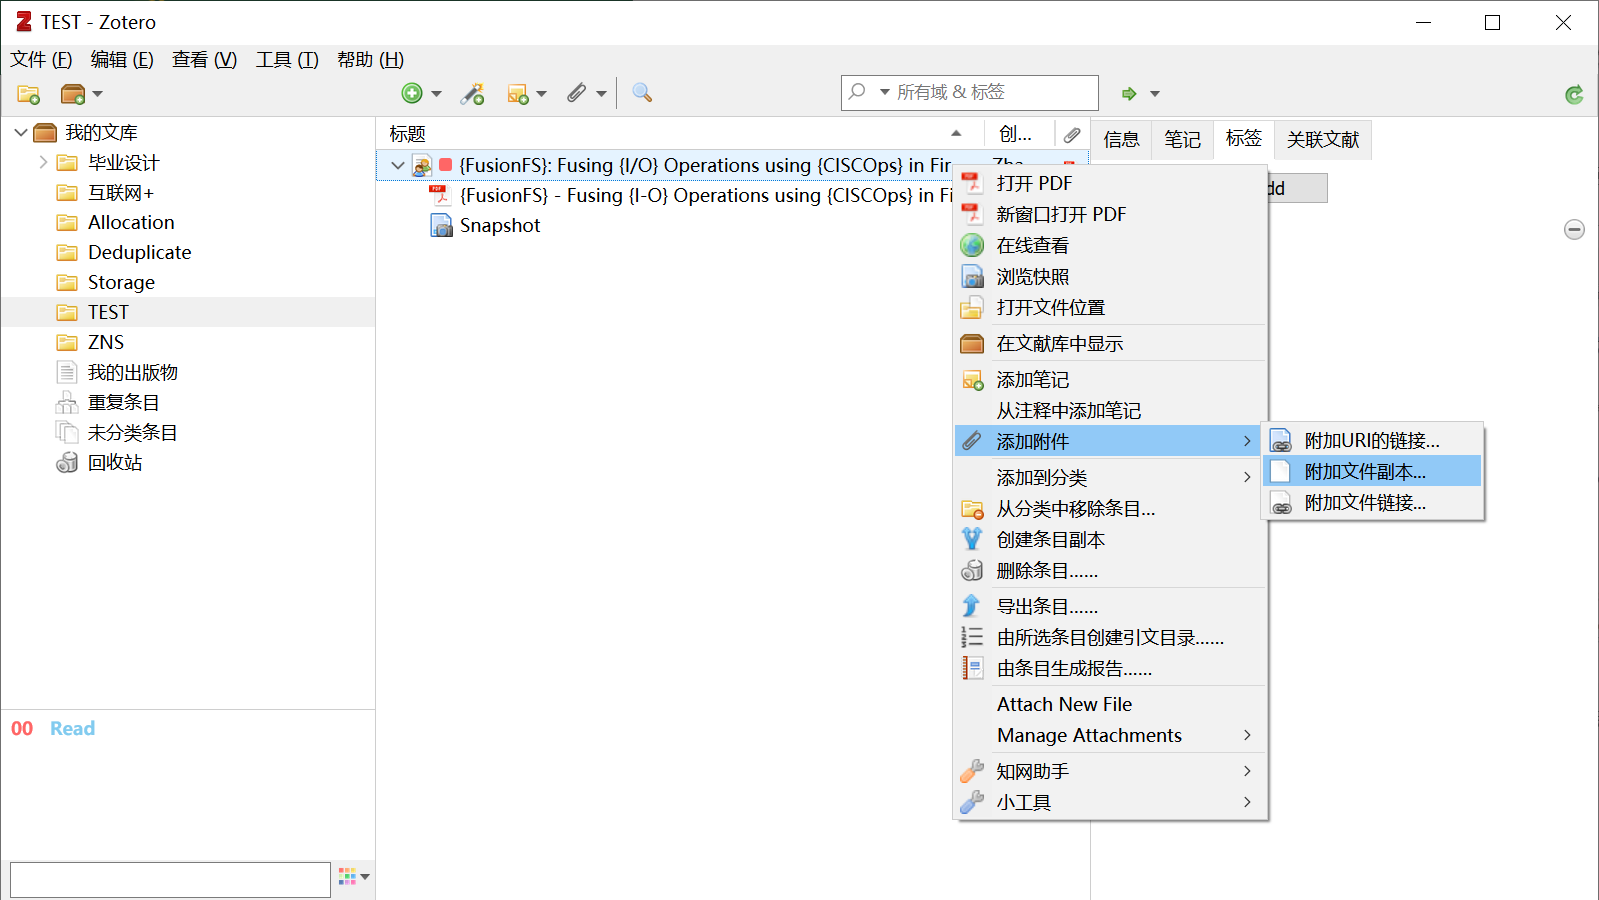Screen dimensions: 1599x900
Task: Open the New Item dropdown arrow
Action: (436, 94)
